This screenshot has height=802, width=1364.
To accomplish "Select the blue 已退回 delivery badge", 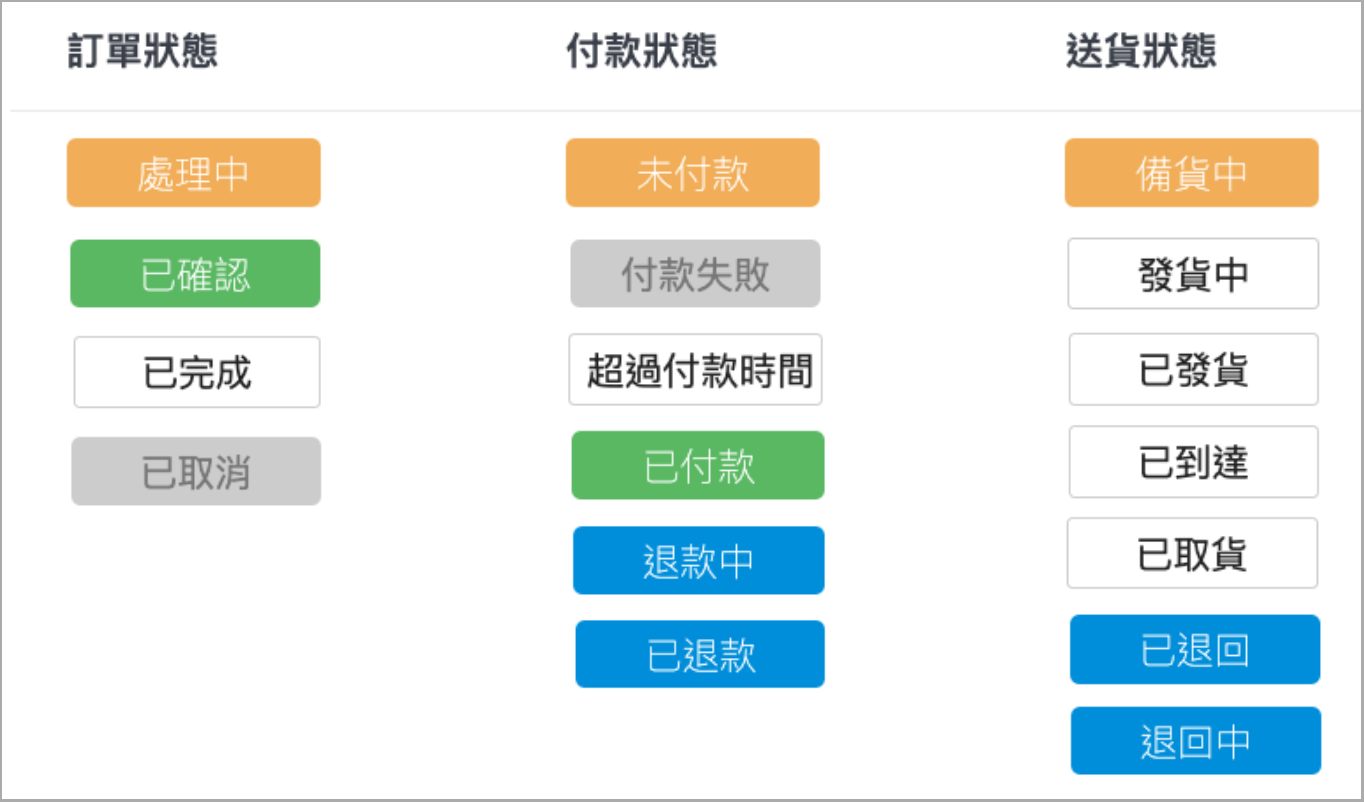I will coord(1195,650).
